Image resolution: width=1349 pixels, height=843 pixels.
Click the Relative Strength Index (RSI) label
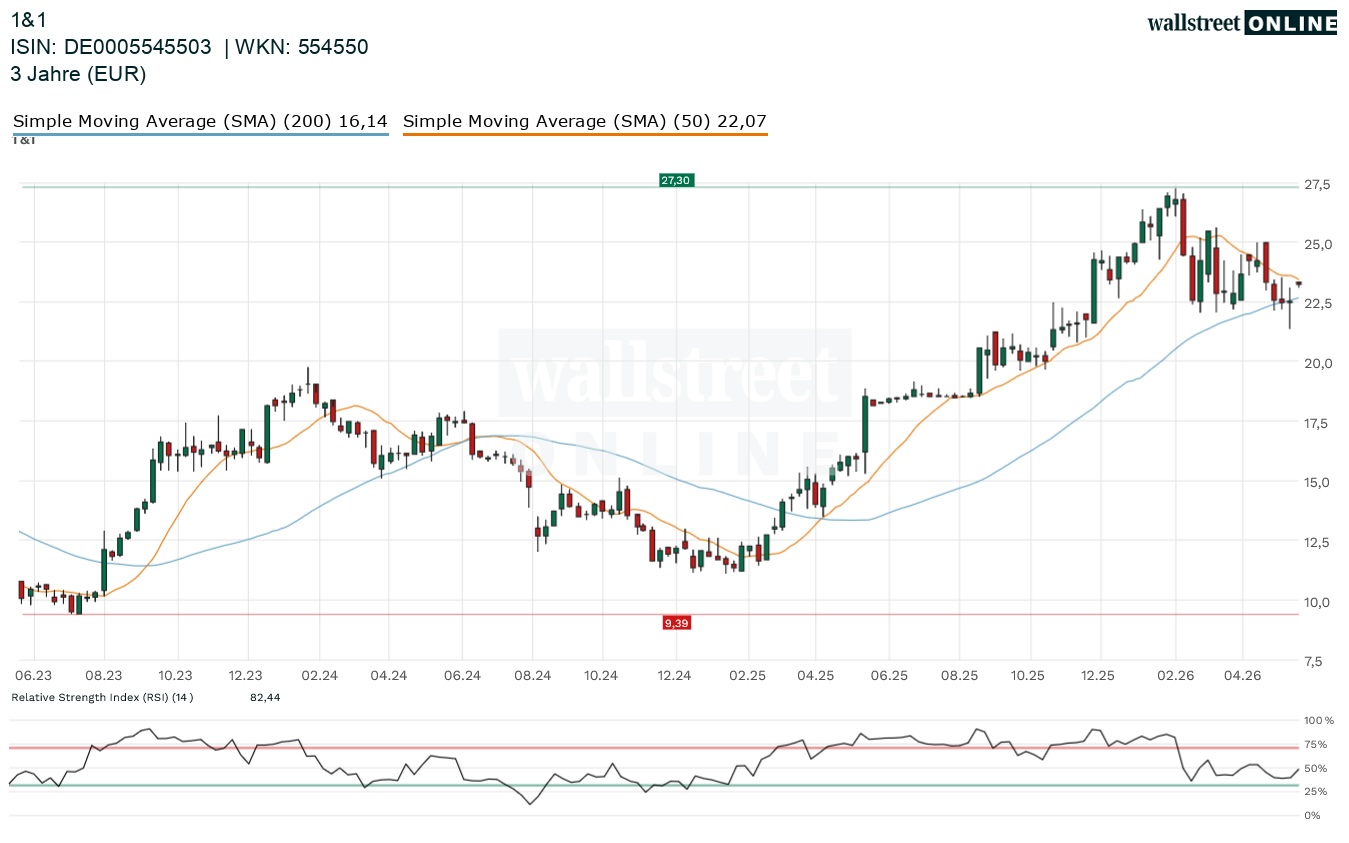click(102, 697)
